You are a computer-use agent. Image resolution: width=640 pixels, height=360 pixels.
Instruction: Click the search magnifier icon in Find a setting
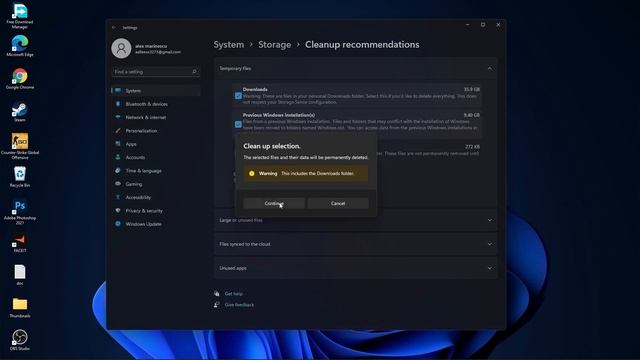point(194,71)
